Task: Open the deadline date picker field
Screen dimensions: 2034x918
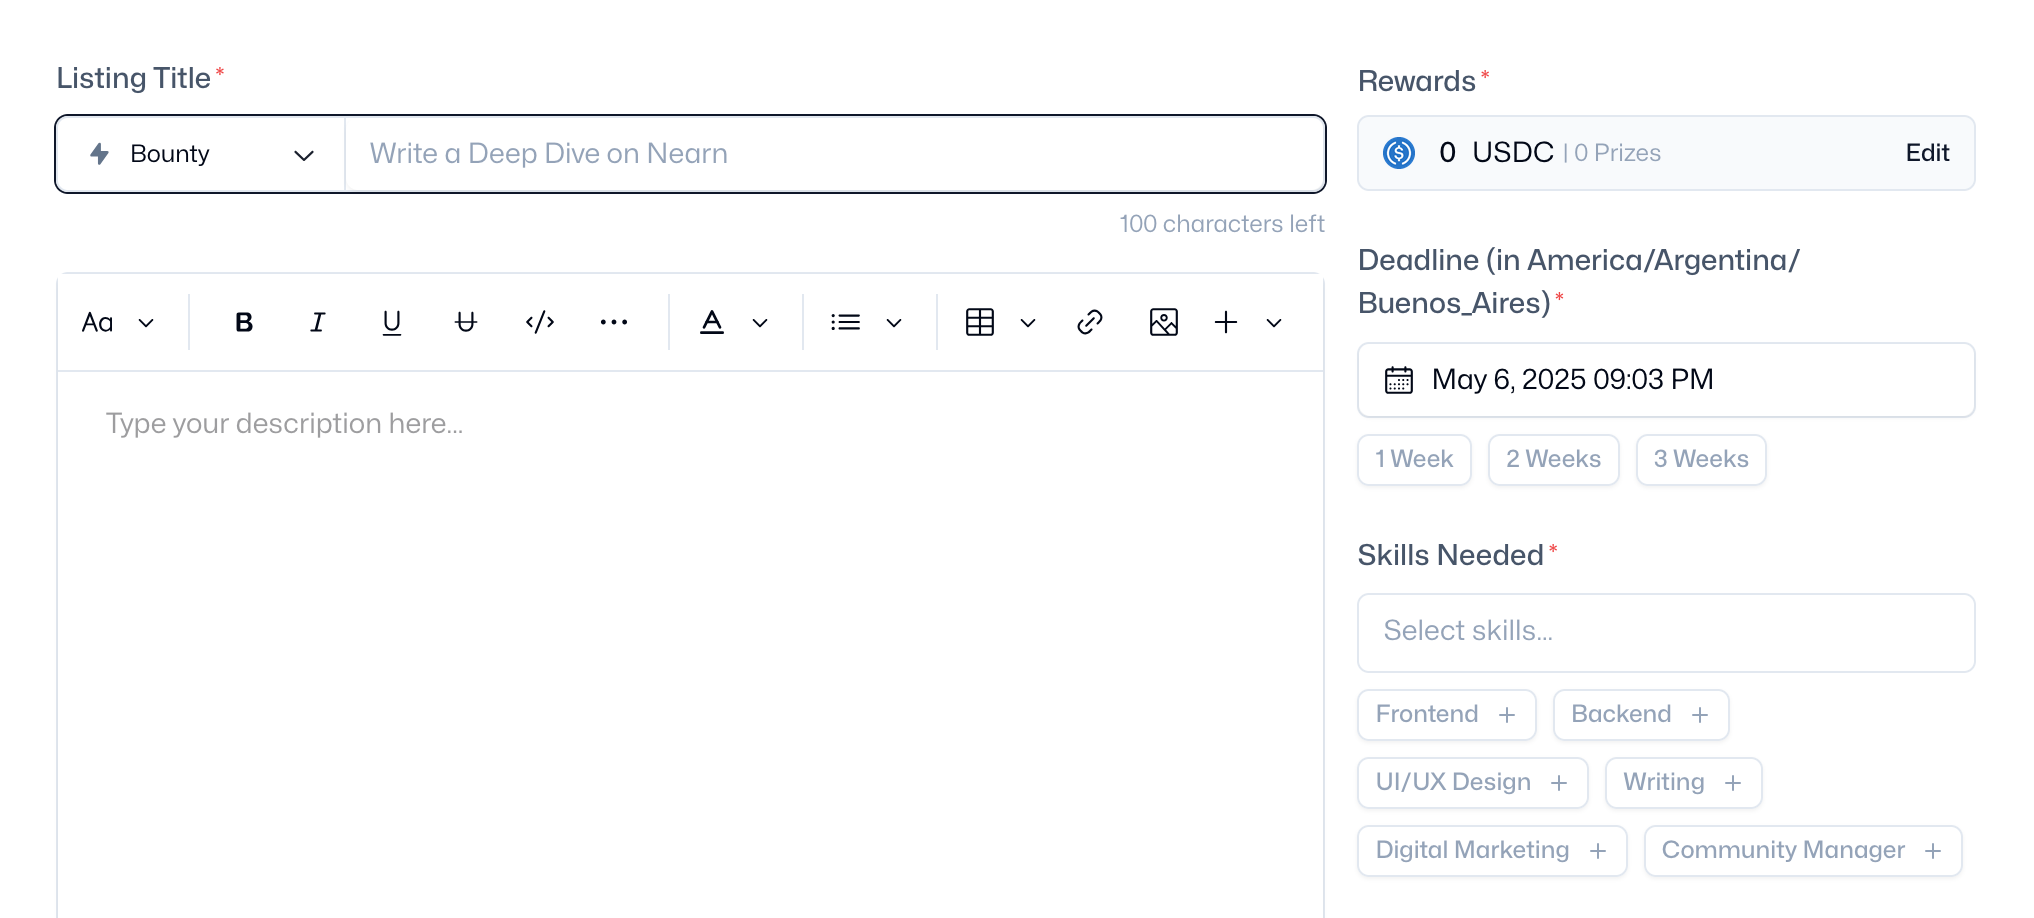Action: (x=1666, y=380)
